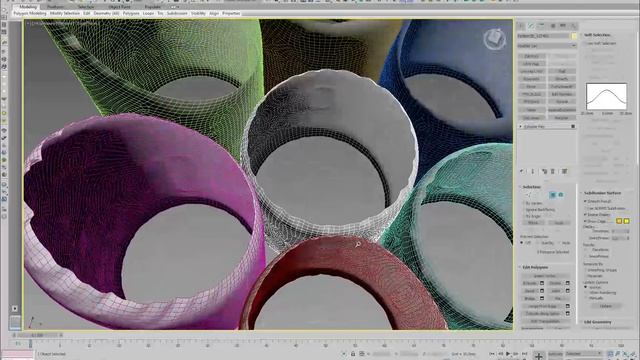Switch to the Selection ribbon tab
Viewport: 640px width, 360px height.
(x=86, y=7)
